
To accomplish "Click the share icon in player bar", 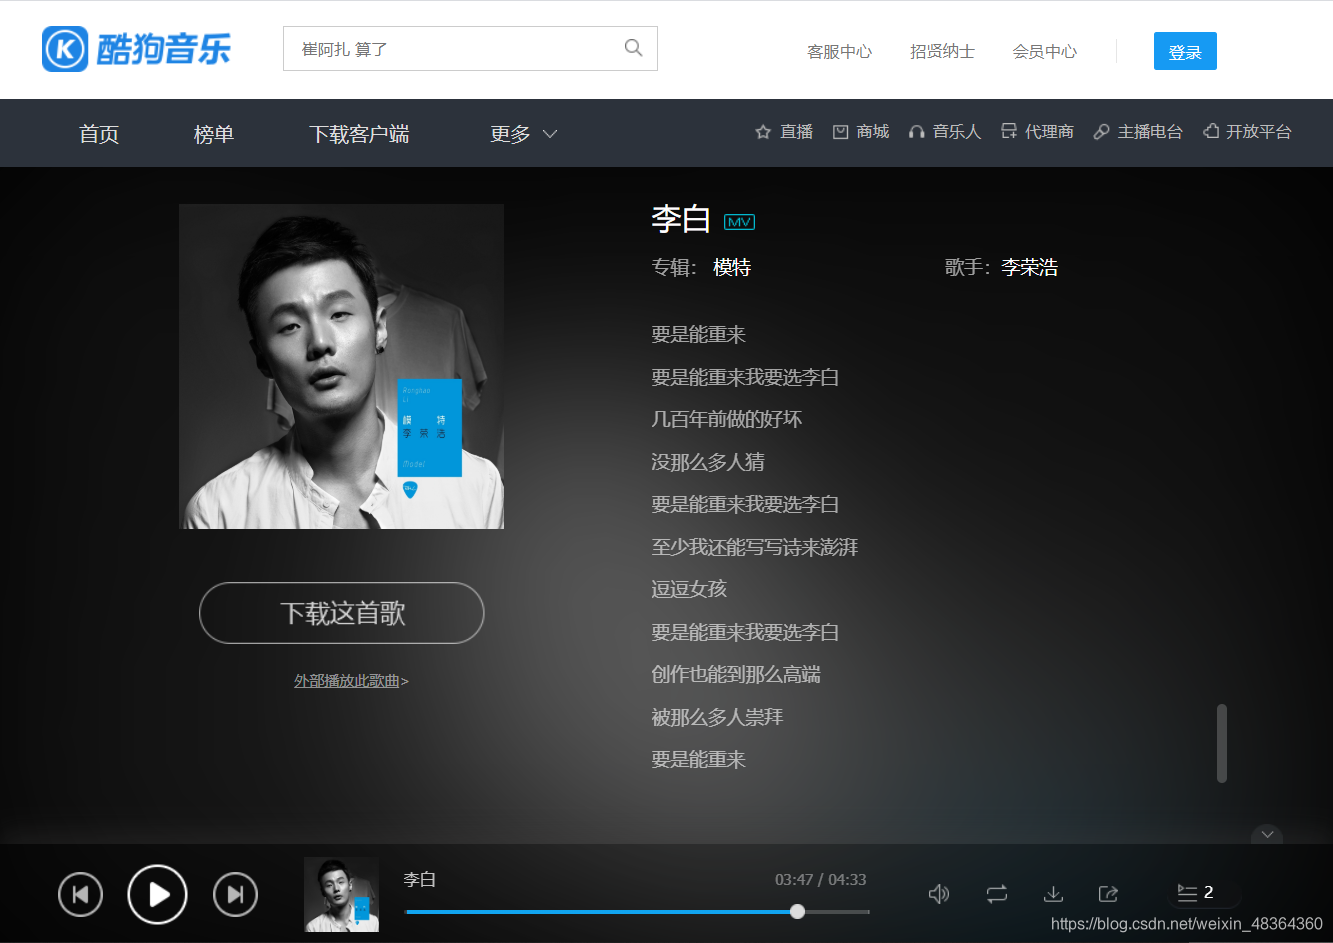I will click(x=1108, y=893).
